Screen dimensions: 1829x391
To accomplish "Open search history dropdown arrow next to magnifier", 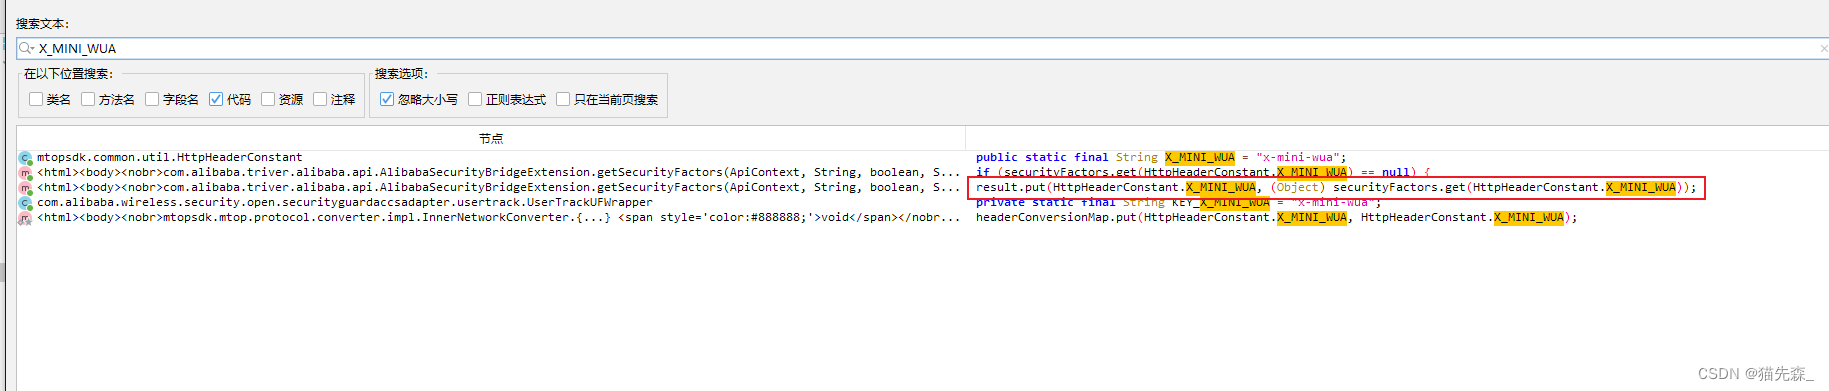I will [33, 49].
